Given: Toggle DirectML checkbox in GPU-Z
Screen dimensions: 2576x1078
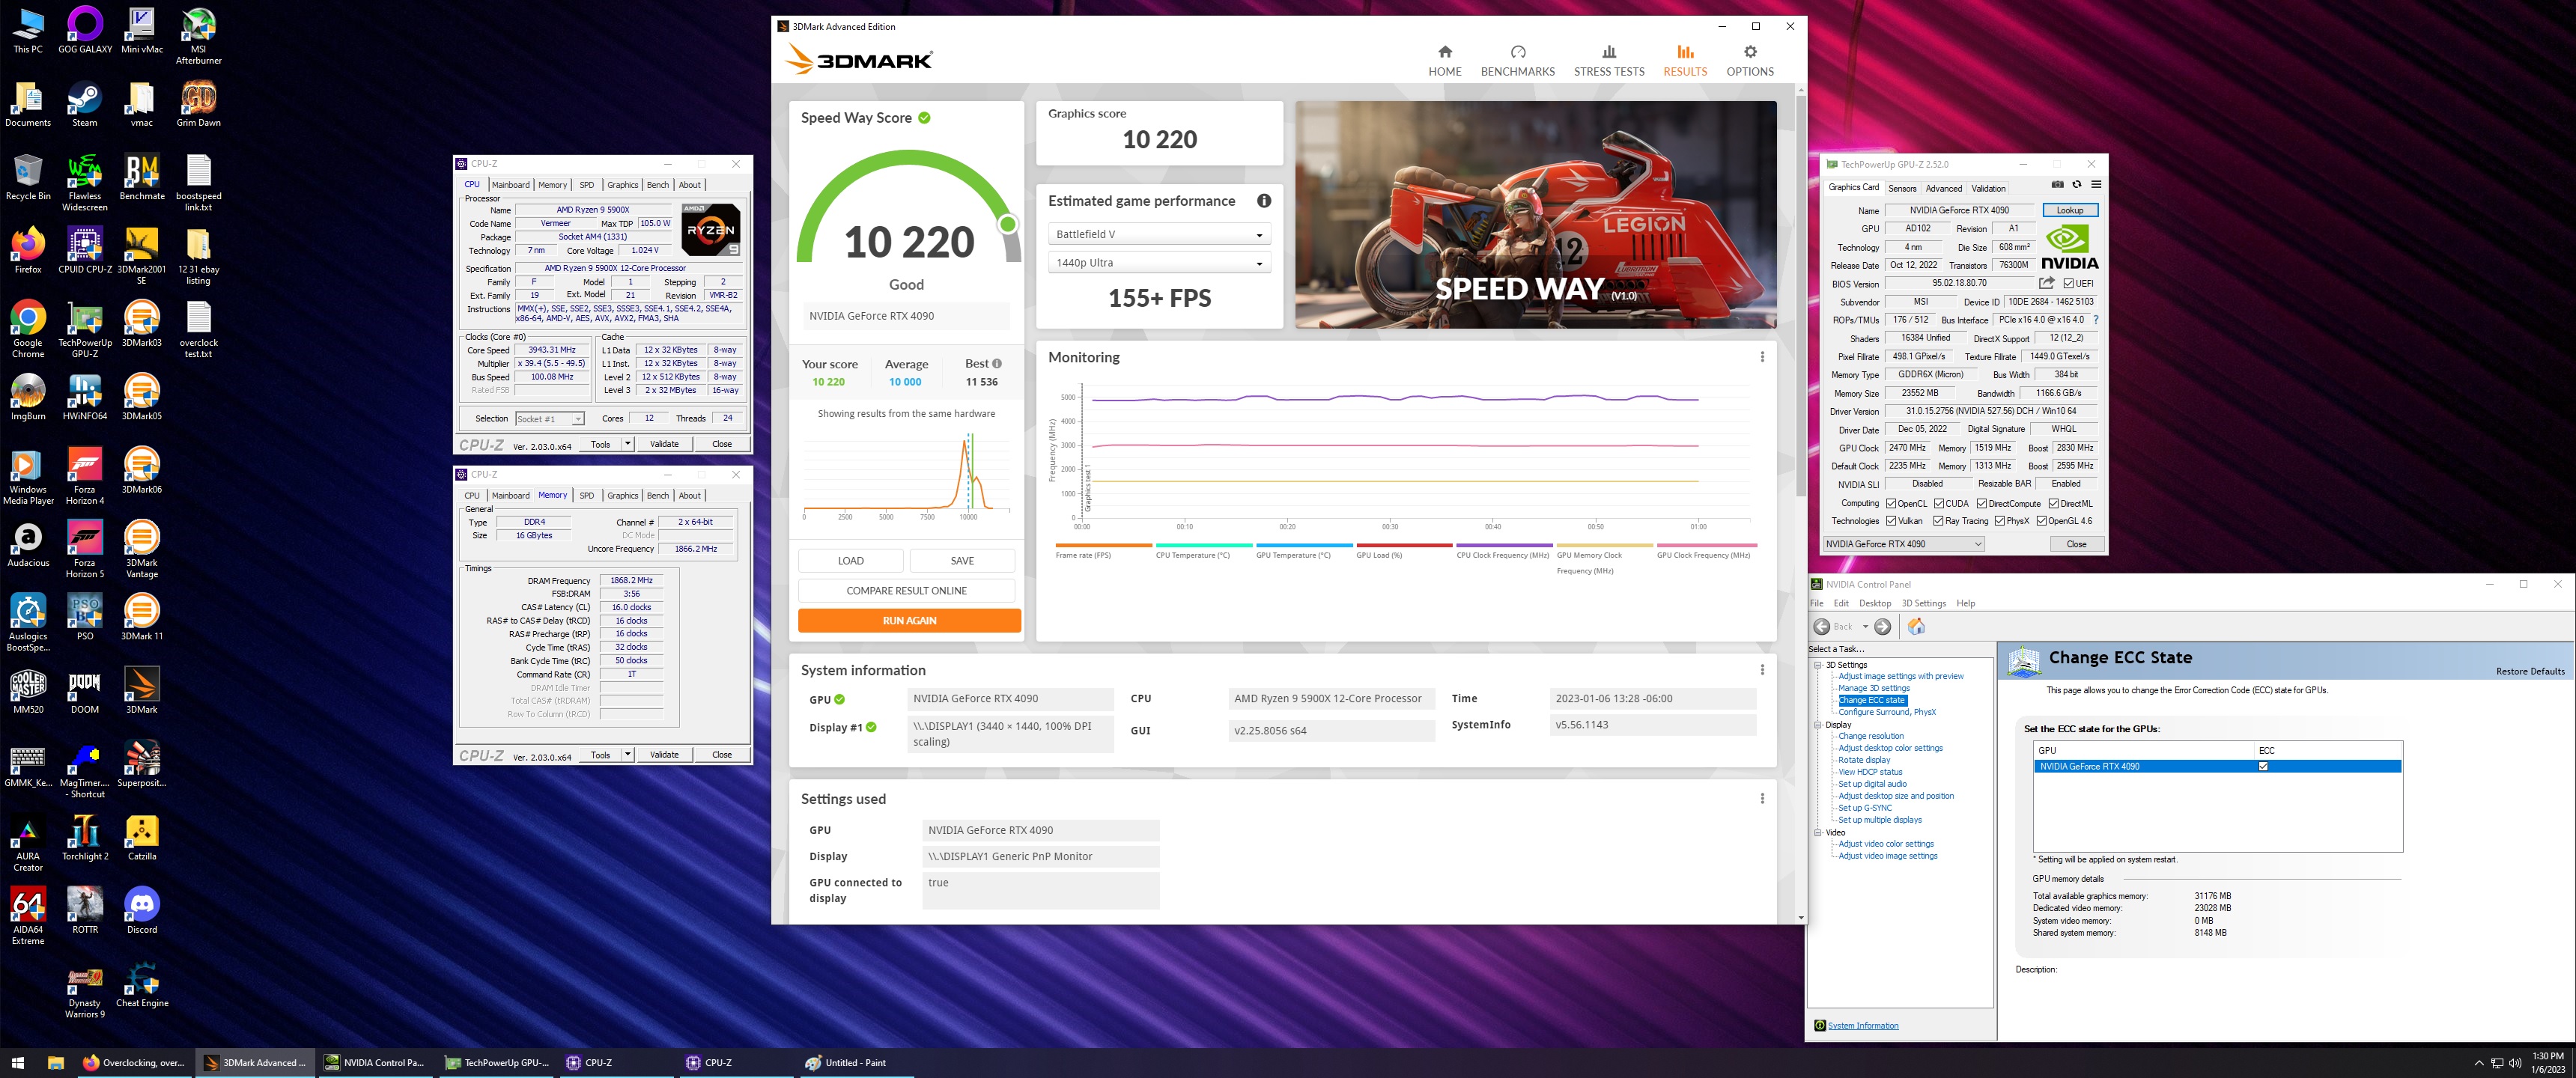Looking at the screenshot, I should [2054, 504].
